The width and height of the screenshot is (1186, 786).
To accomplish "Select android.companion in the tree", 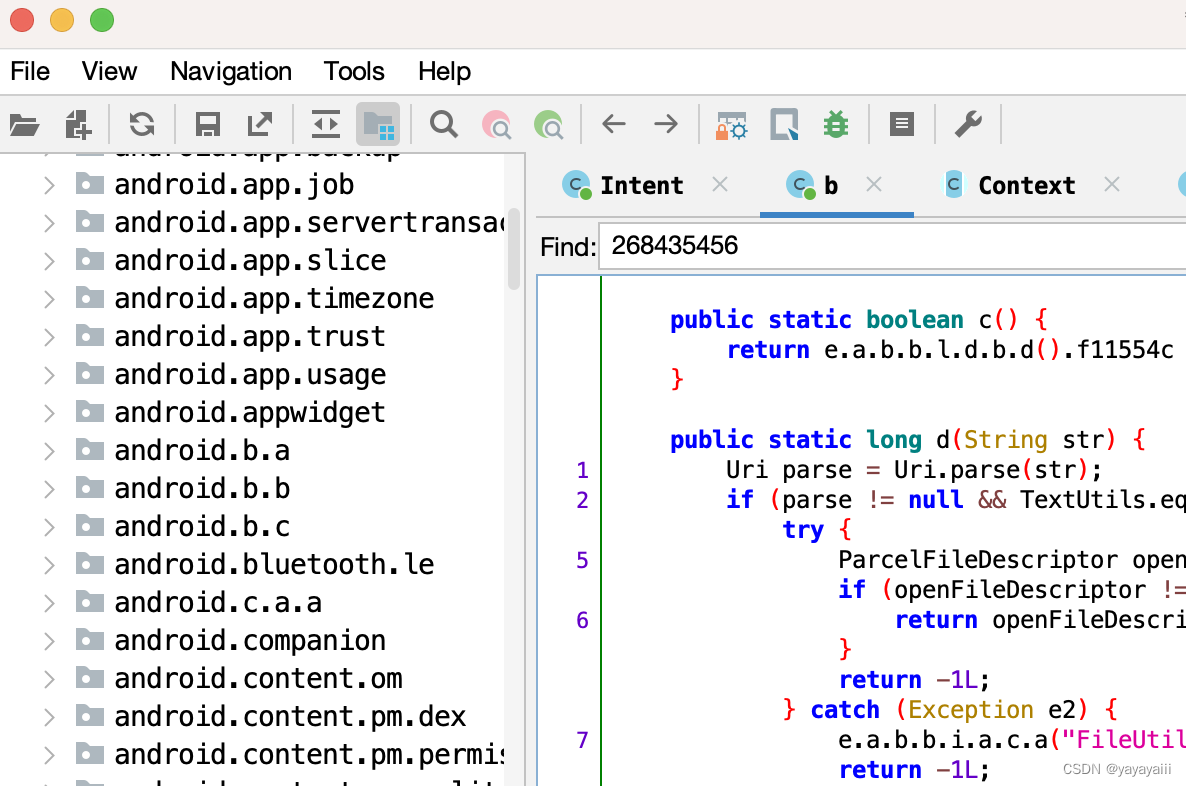I will [250, 641].
